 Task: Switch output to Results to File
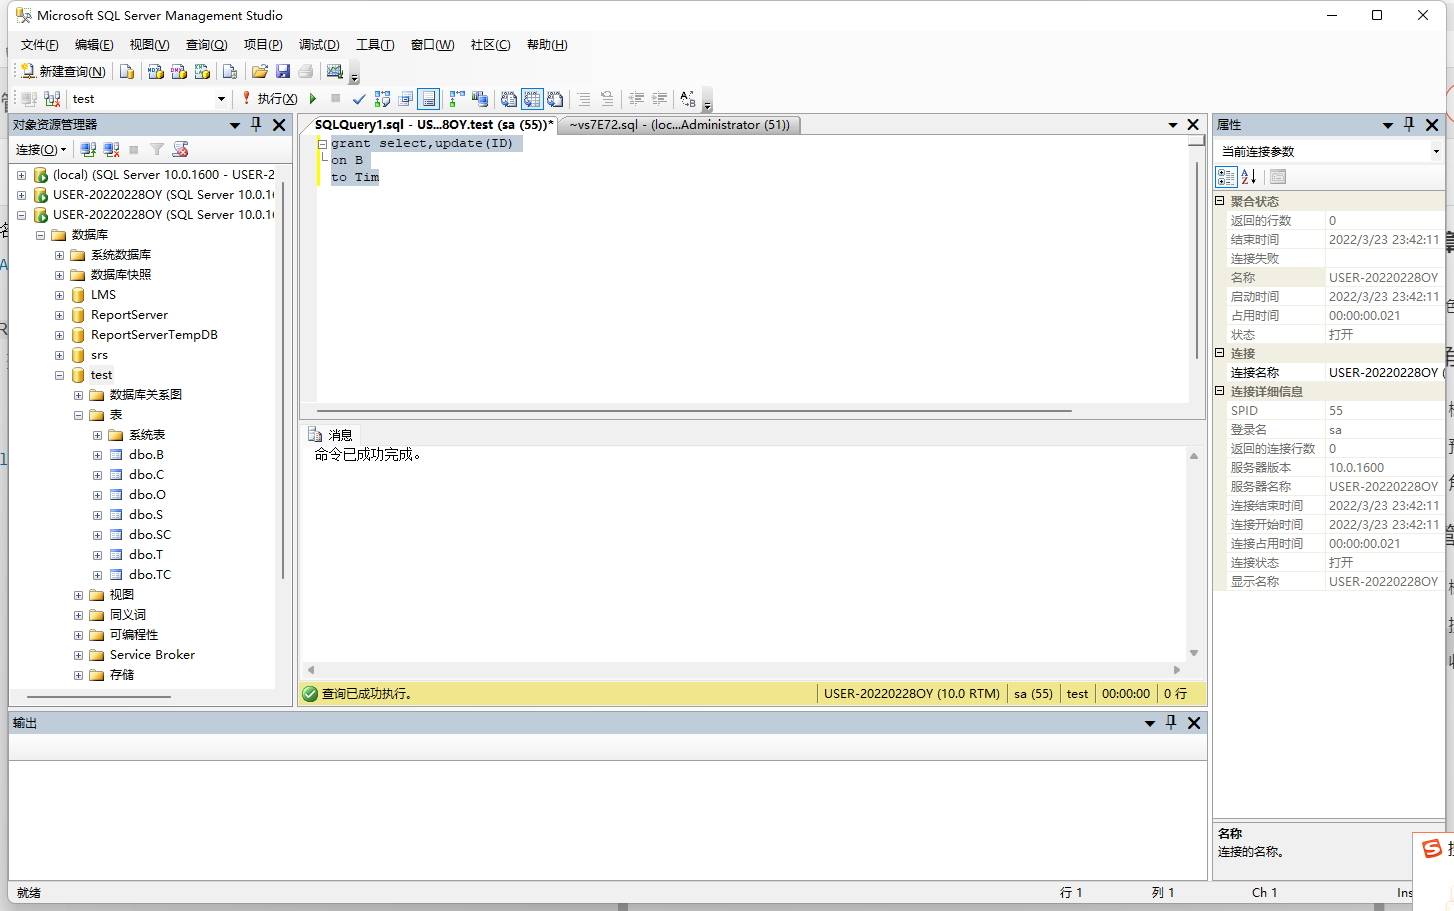click(x=555, y=99)
